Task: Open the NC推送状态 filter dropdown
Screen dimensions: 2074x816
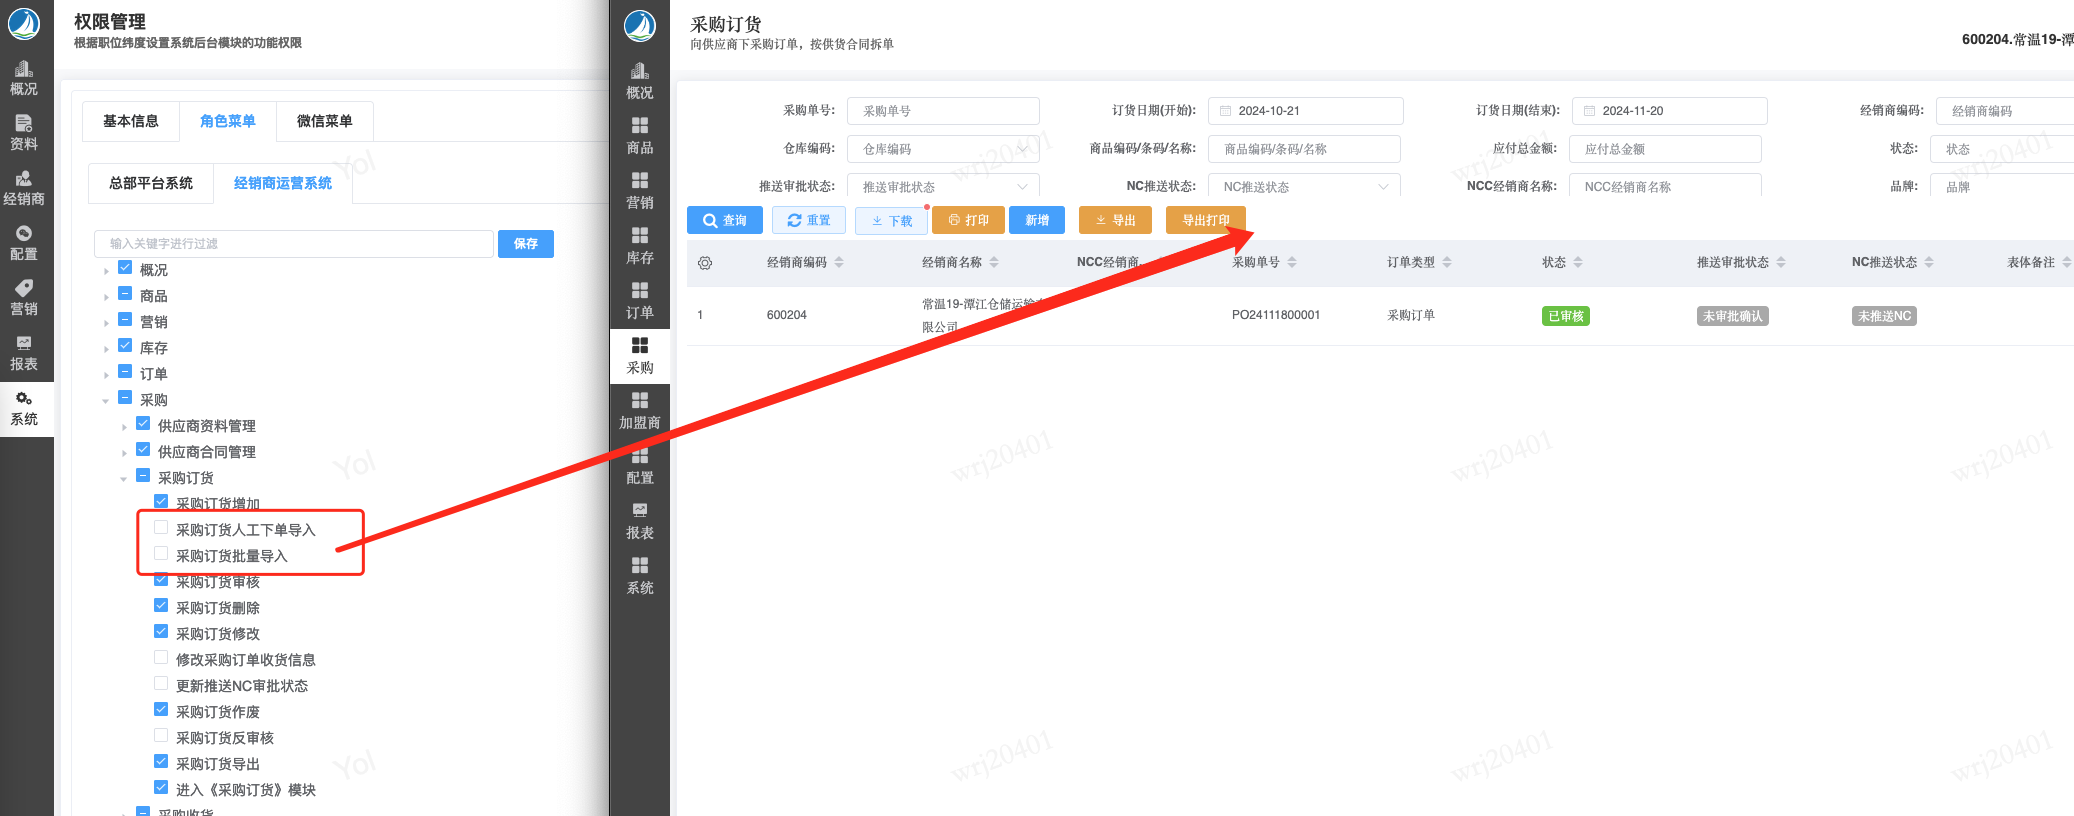Action: pos(1304,186)
